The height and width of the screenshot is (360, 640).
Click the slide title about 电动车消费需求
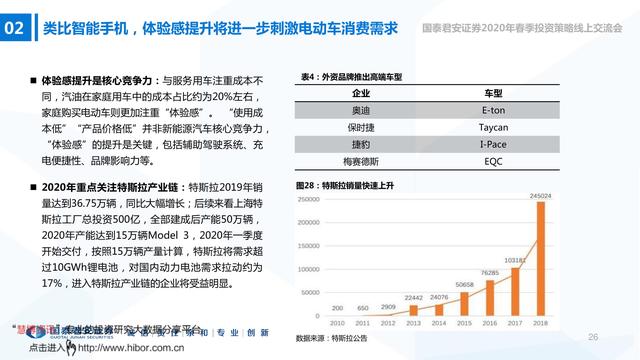pyautogui.click(x=220, y=28)
